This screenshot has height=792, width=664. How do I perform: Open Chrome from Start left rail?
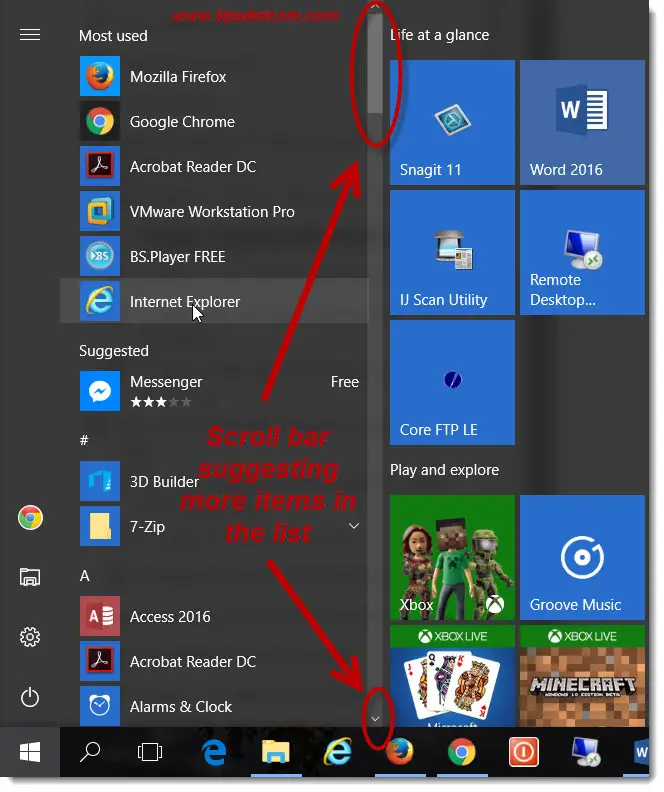30,518
